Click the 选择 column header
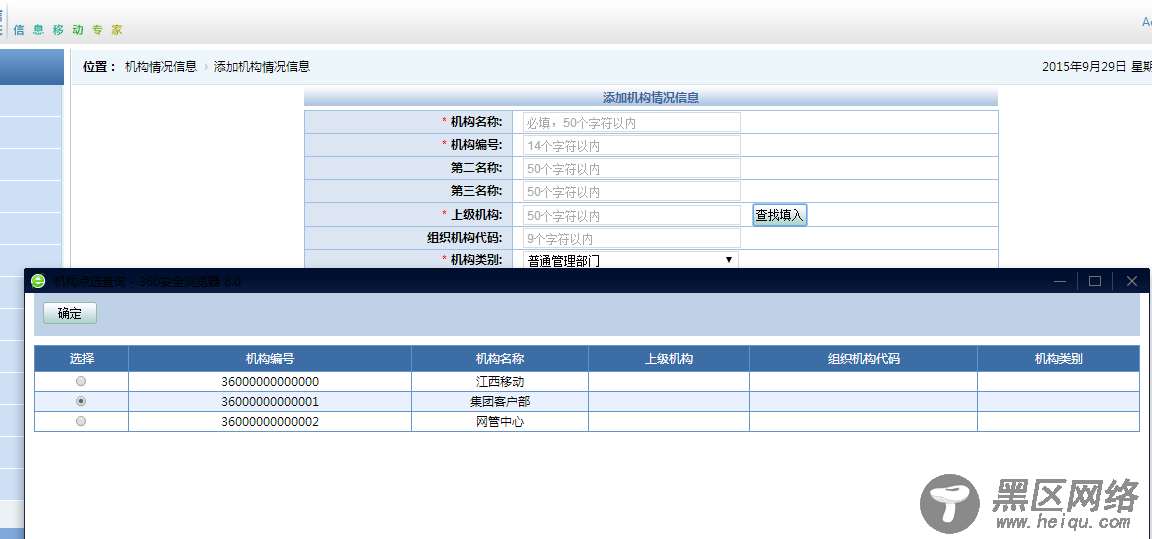 point(82,359)
